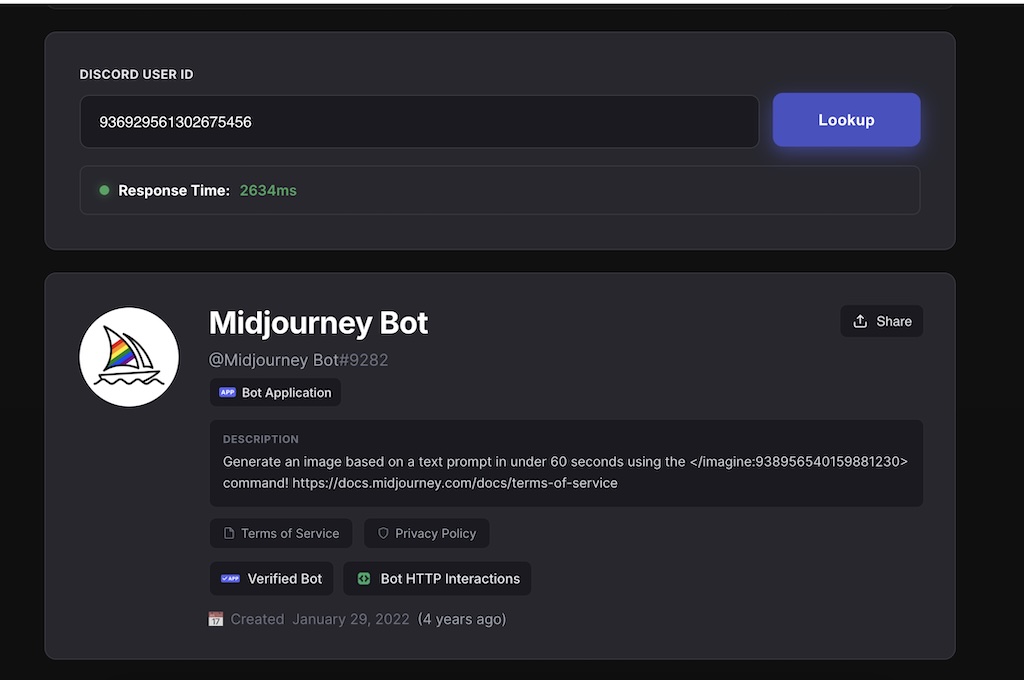Click the imagine command mention in description

[x=798, y=461]
